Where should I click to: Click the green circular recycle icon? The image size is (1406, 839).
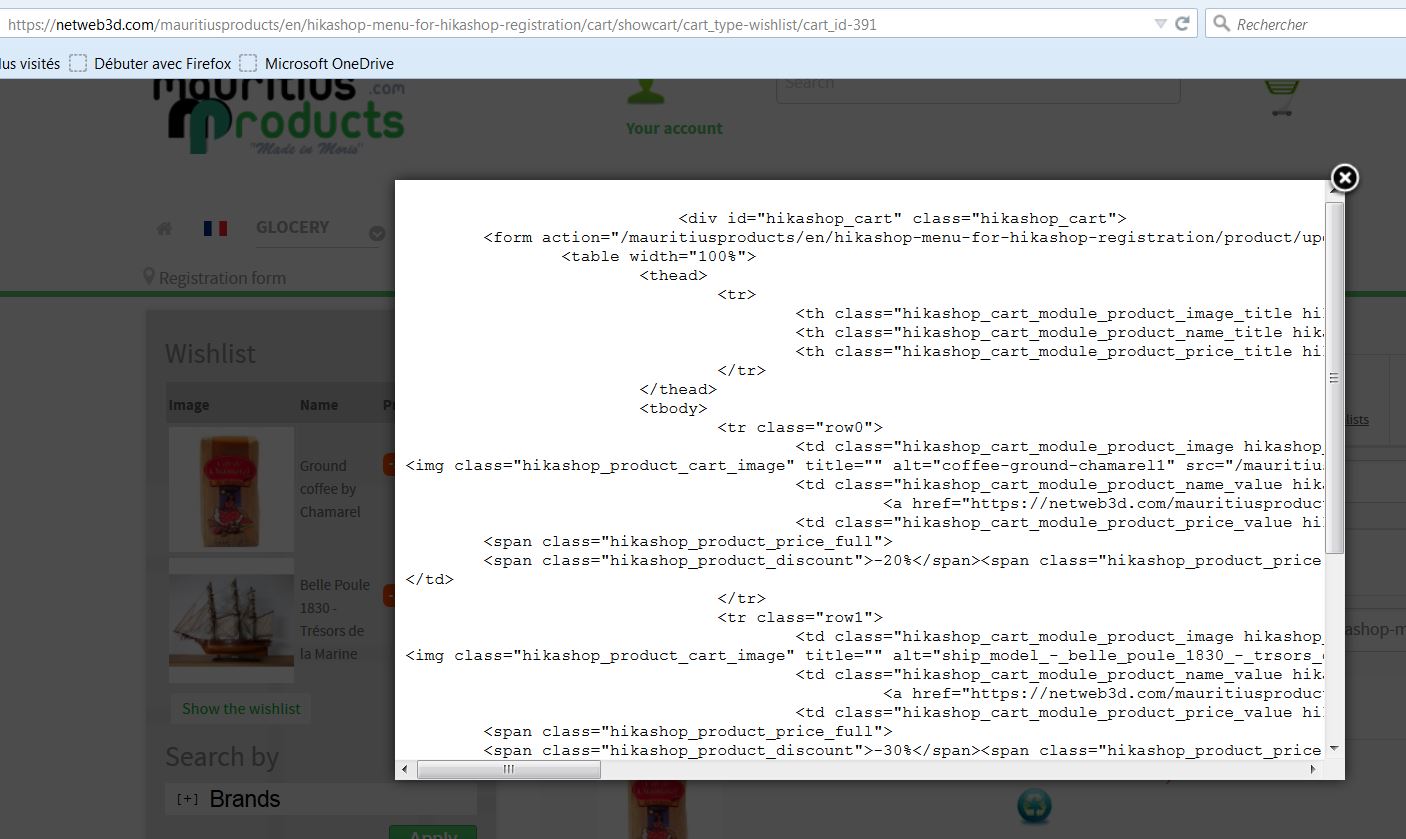tap(1034, 806)
